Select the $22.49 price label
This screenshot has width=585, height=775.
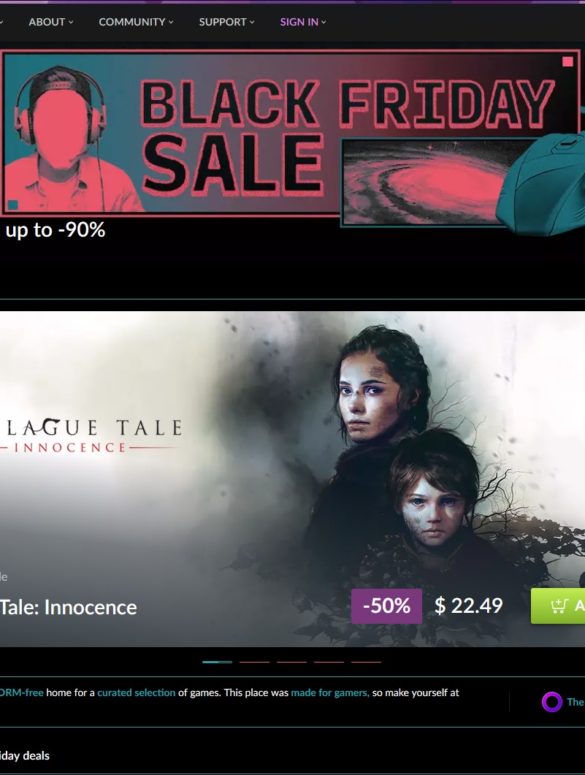coord(468,605)
